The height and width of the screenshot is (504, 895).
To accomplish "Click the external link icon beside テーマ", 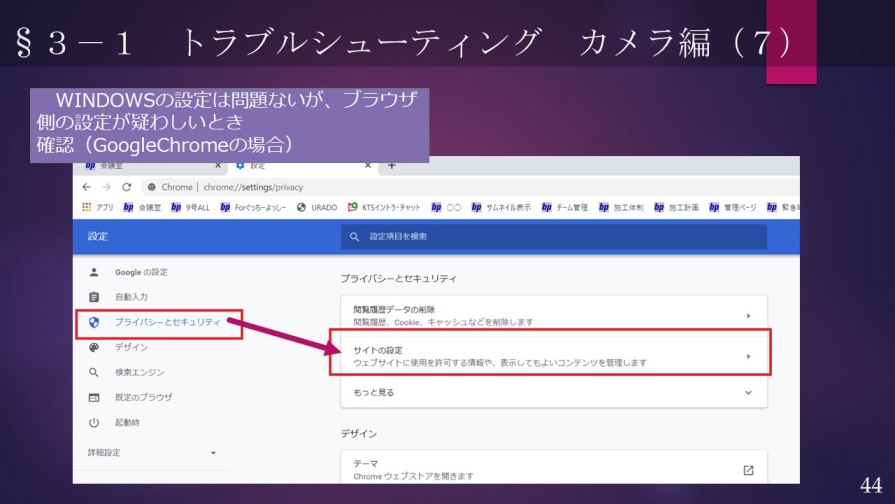I will [x=748, y=470].
